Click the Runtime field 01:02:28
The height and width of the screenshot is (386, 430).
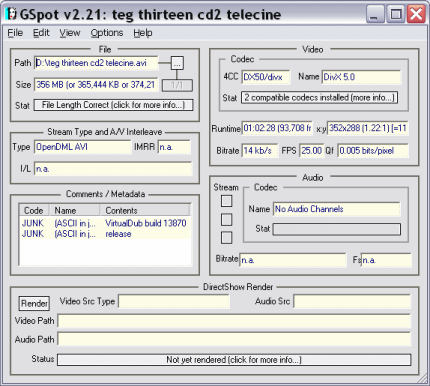[277, 128]
